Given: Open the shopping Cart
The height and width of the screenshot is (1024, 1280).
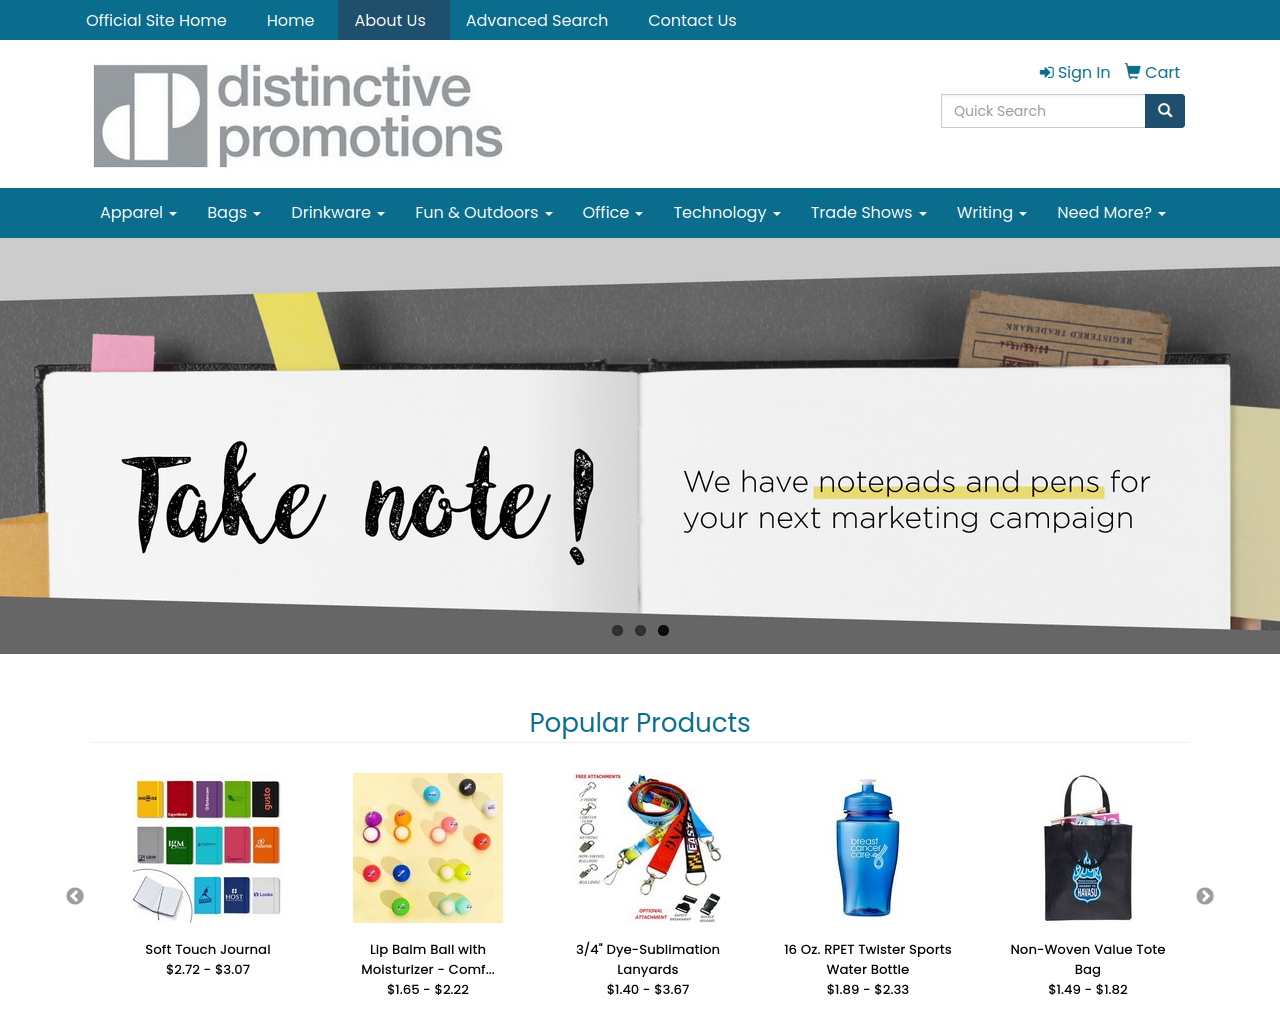Looking at the screenshot, I should coord(1152,72).
